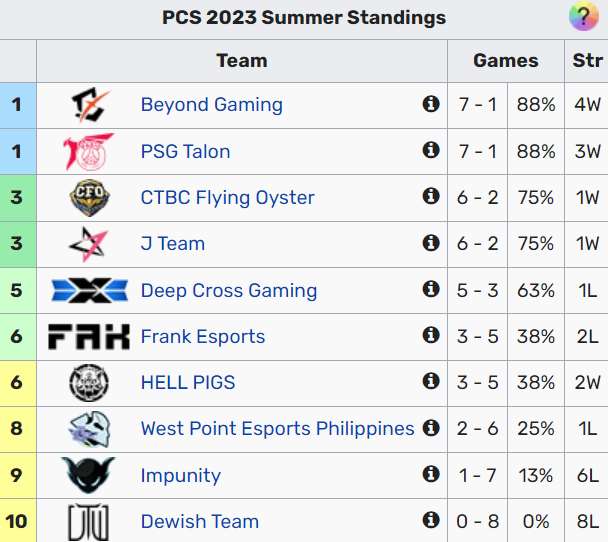The height and width of the screenshot is (542, 608).
Task: Click the CTBC Flying Oyster logo
Action: pos(89,198)
